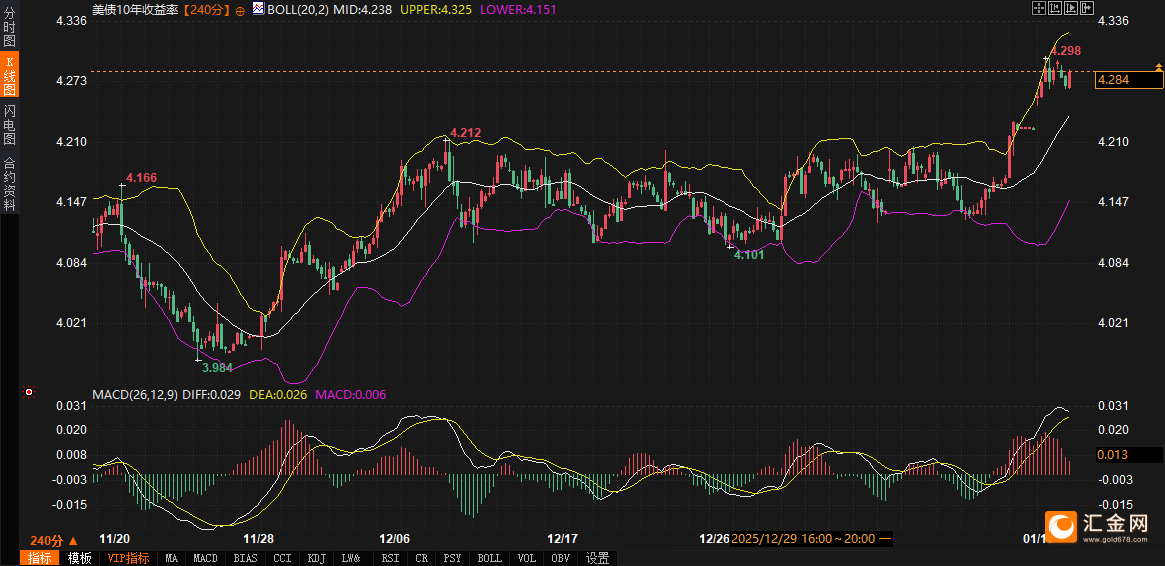Enable the RSI indicator
1165x566 pixels.
click(x=390, y=558)
